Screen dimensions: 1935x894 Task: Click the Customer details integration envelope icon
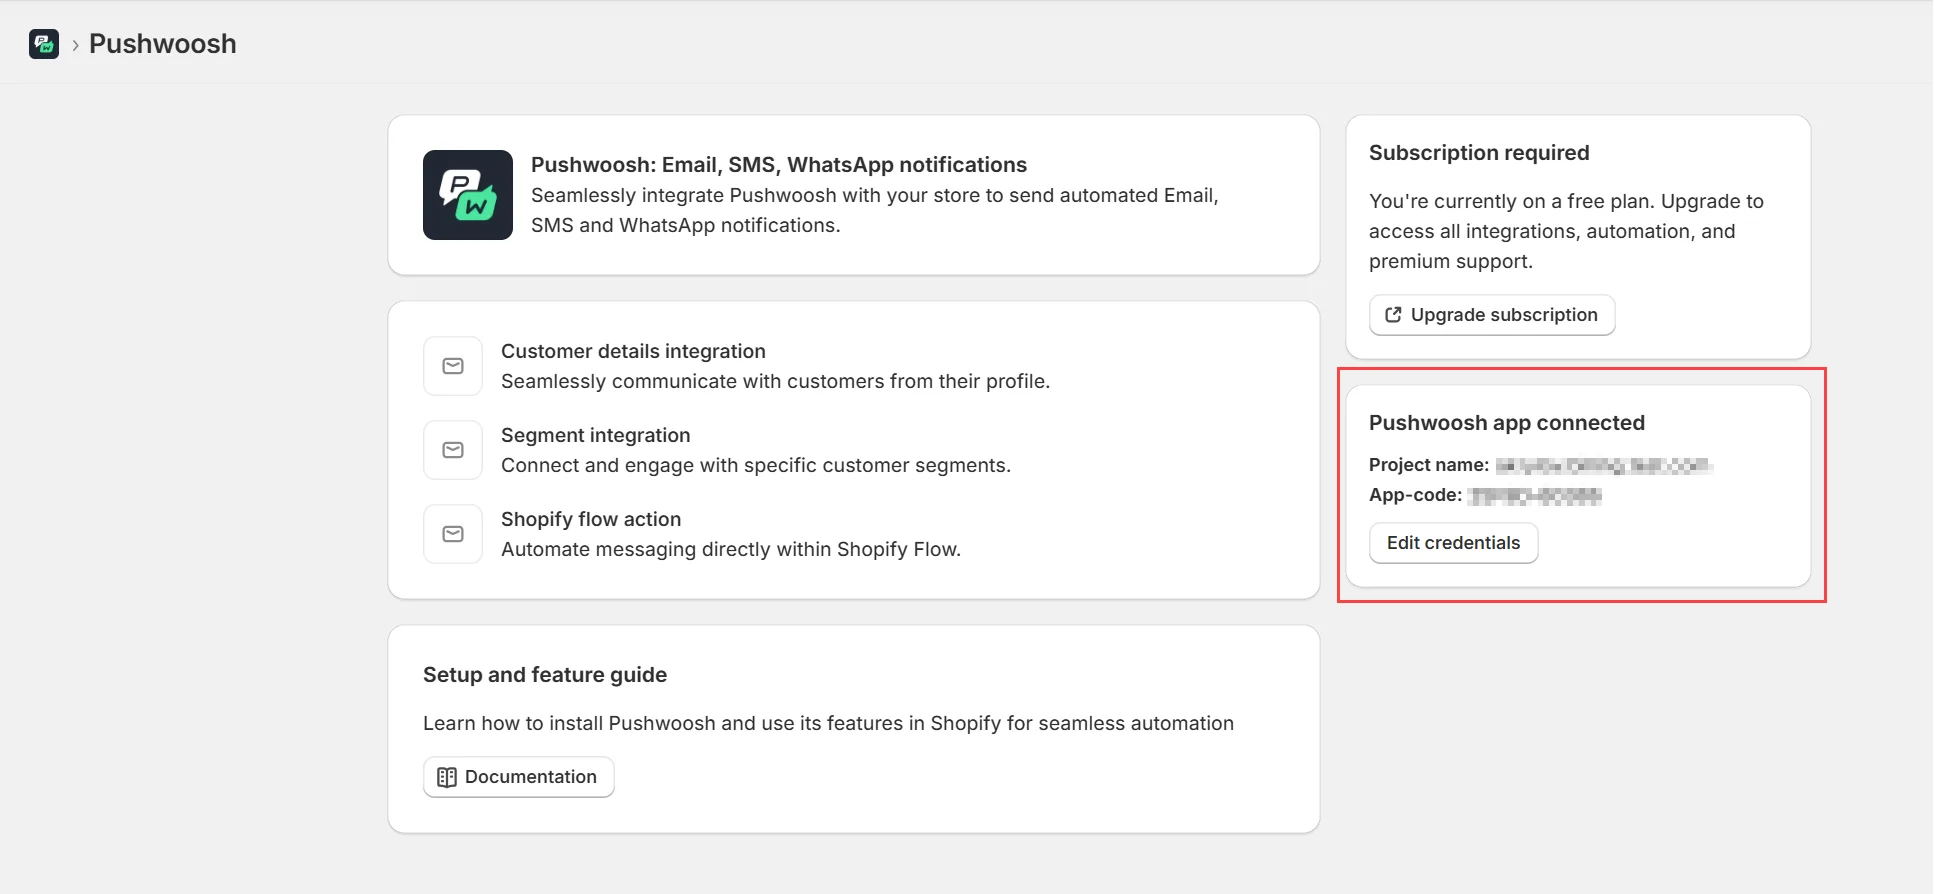[x=453, y=366]
